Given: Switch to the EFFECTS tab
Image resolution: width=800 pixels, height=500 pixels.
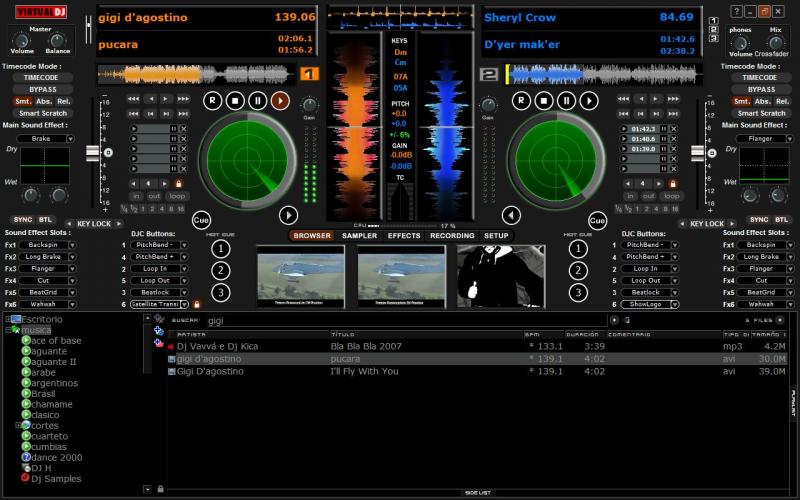Looking at the screenshot, I should pos(404,236).
